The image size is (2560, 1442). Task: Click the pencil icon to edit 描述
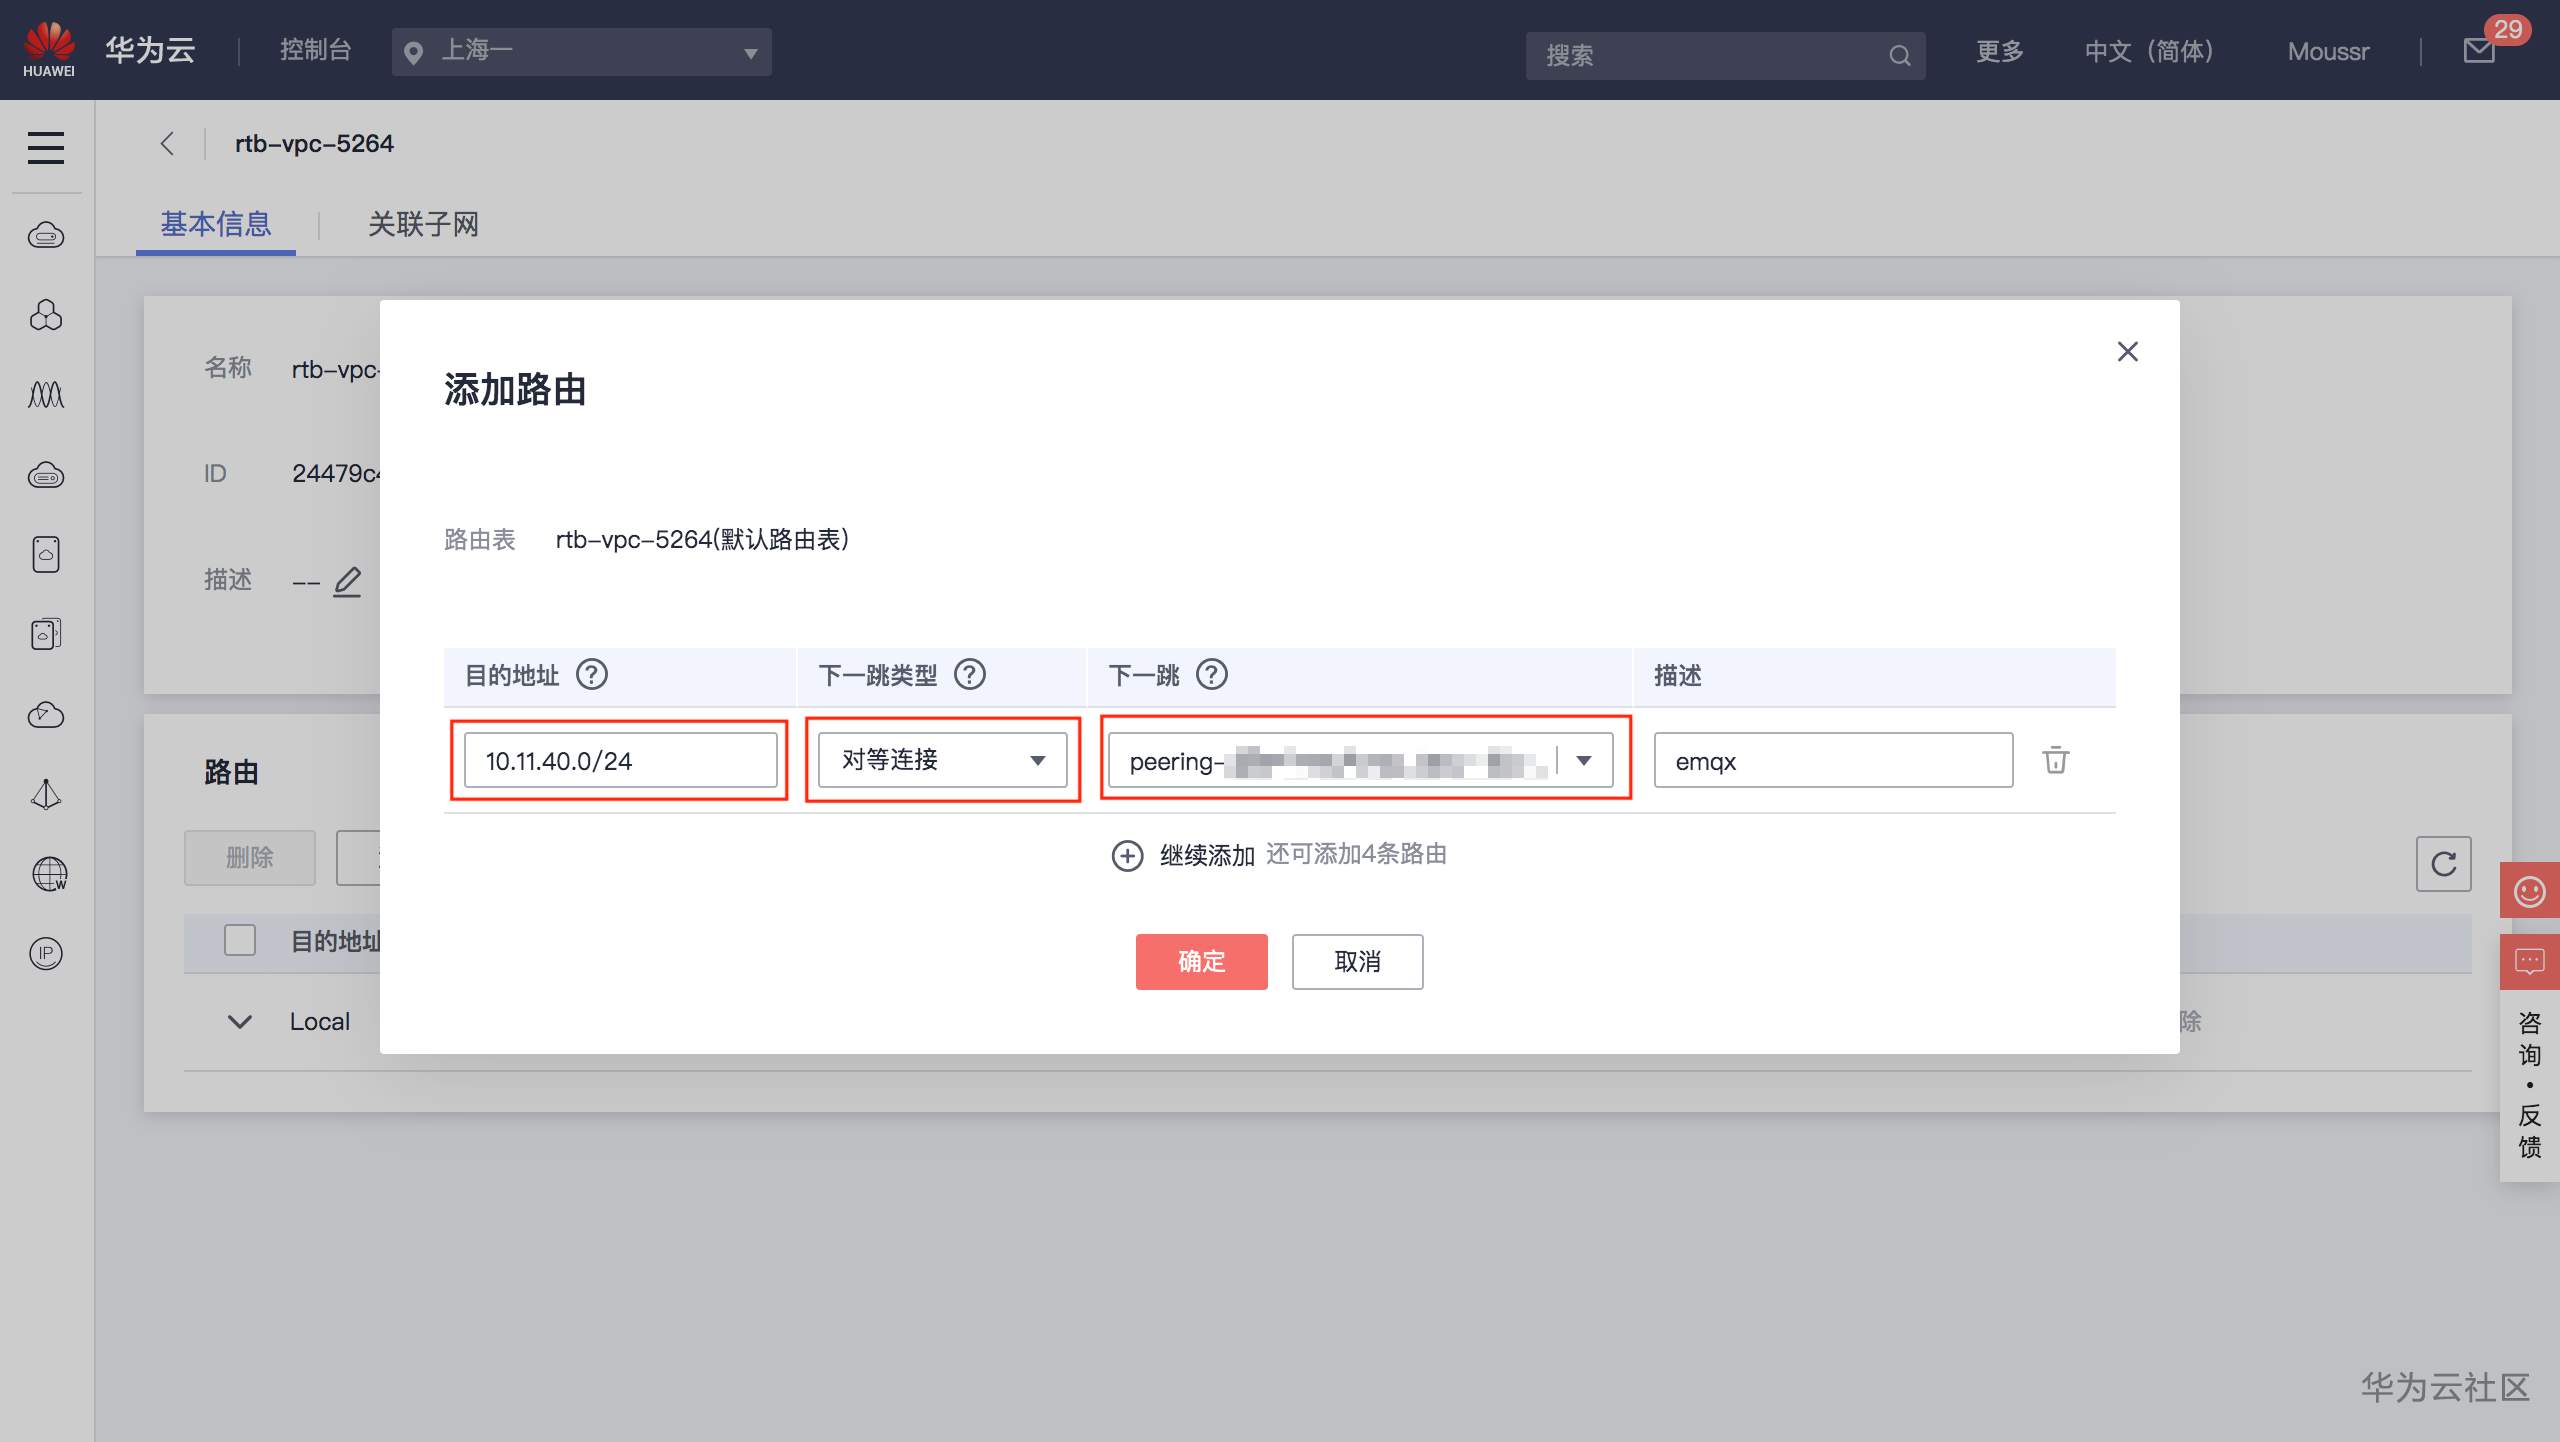(347, 581)
